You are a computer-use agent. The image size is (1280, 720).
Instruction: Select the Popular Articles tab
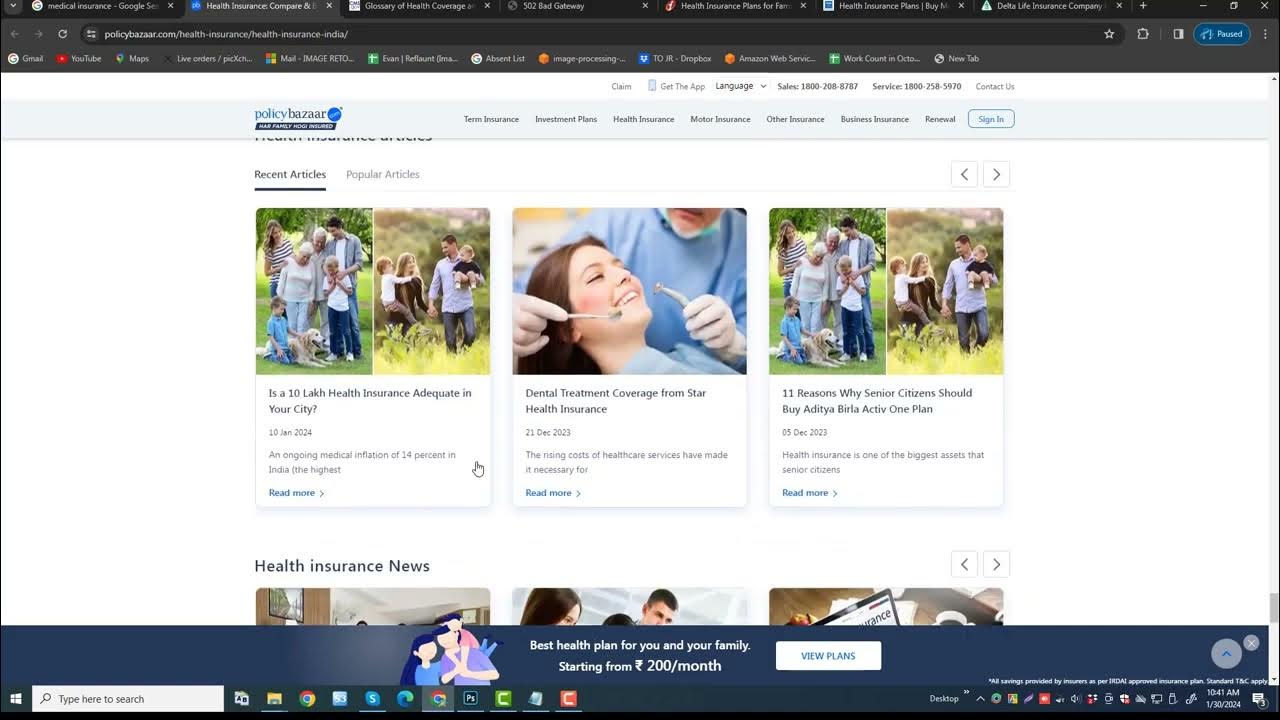pos(382,174)
